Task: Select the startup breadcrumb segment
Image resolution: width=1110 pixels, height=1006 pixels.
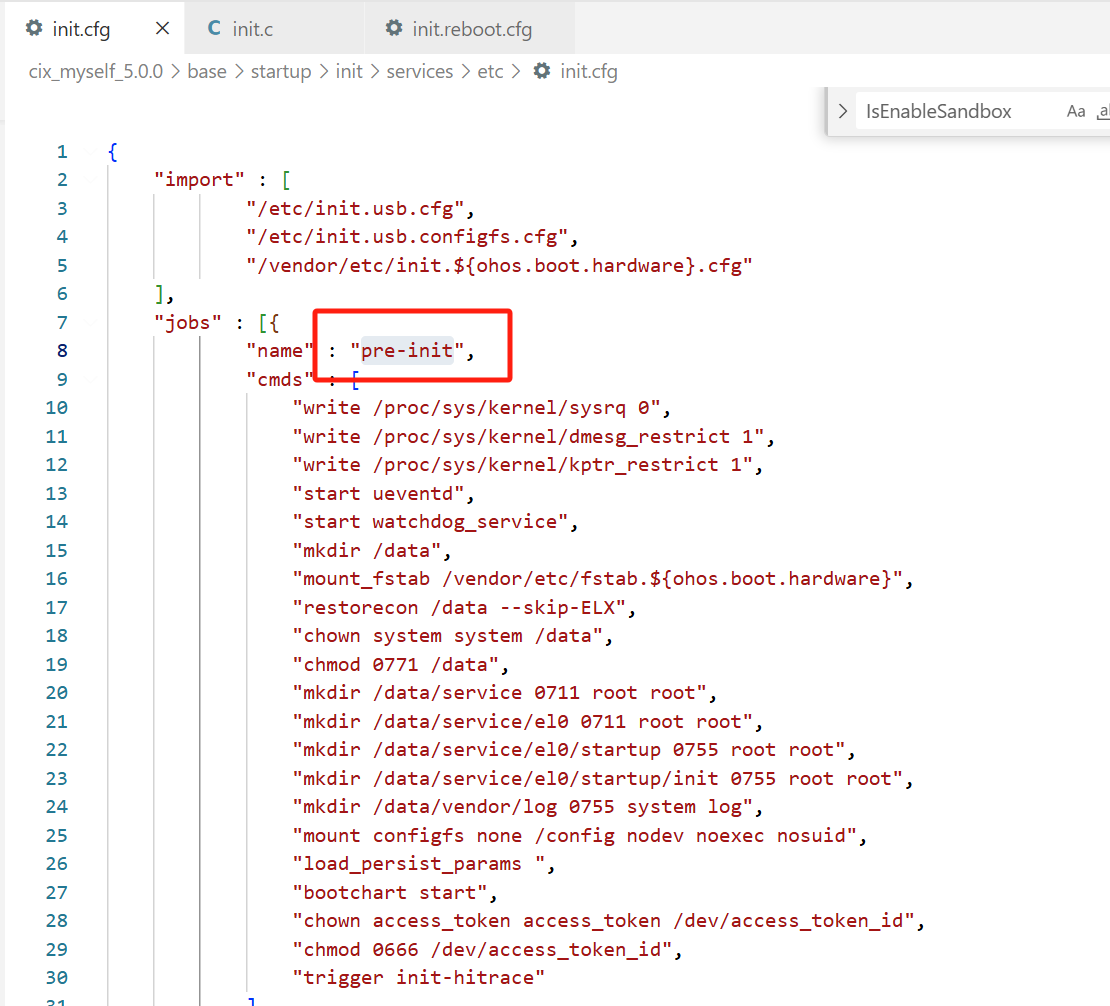Action: [x=281, y=72]
